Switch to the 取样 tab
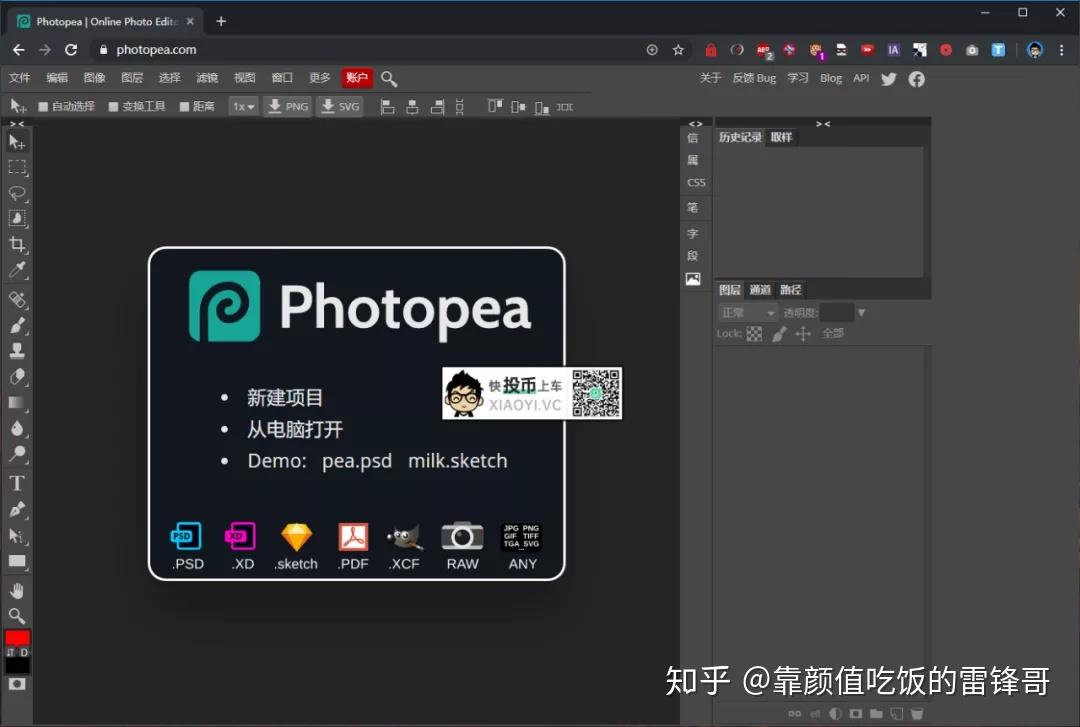Viewport: 1080px width, 727px height. tap(781, 137)
